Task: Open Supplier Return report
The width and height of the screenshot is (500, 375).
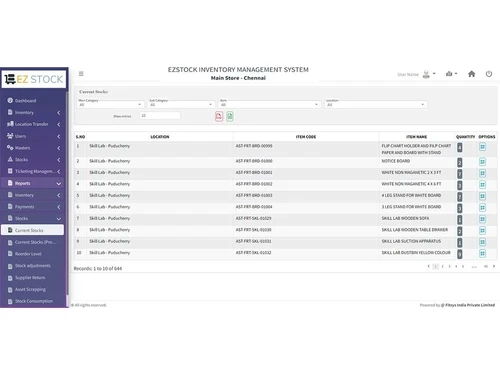Action: pyautogui.click(x=30, y=277)
